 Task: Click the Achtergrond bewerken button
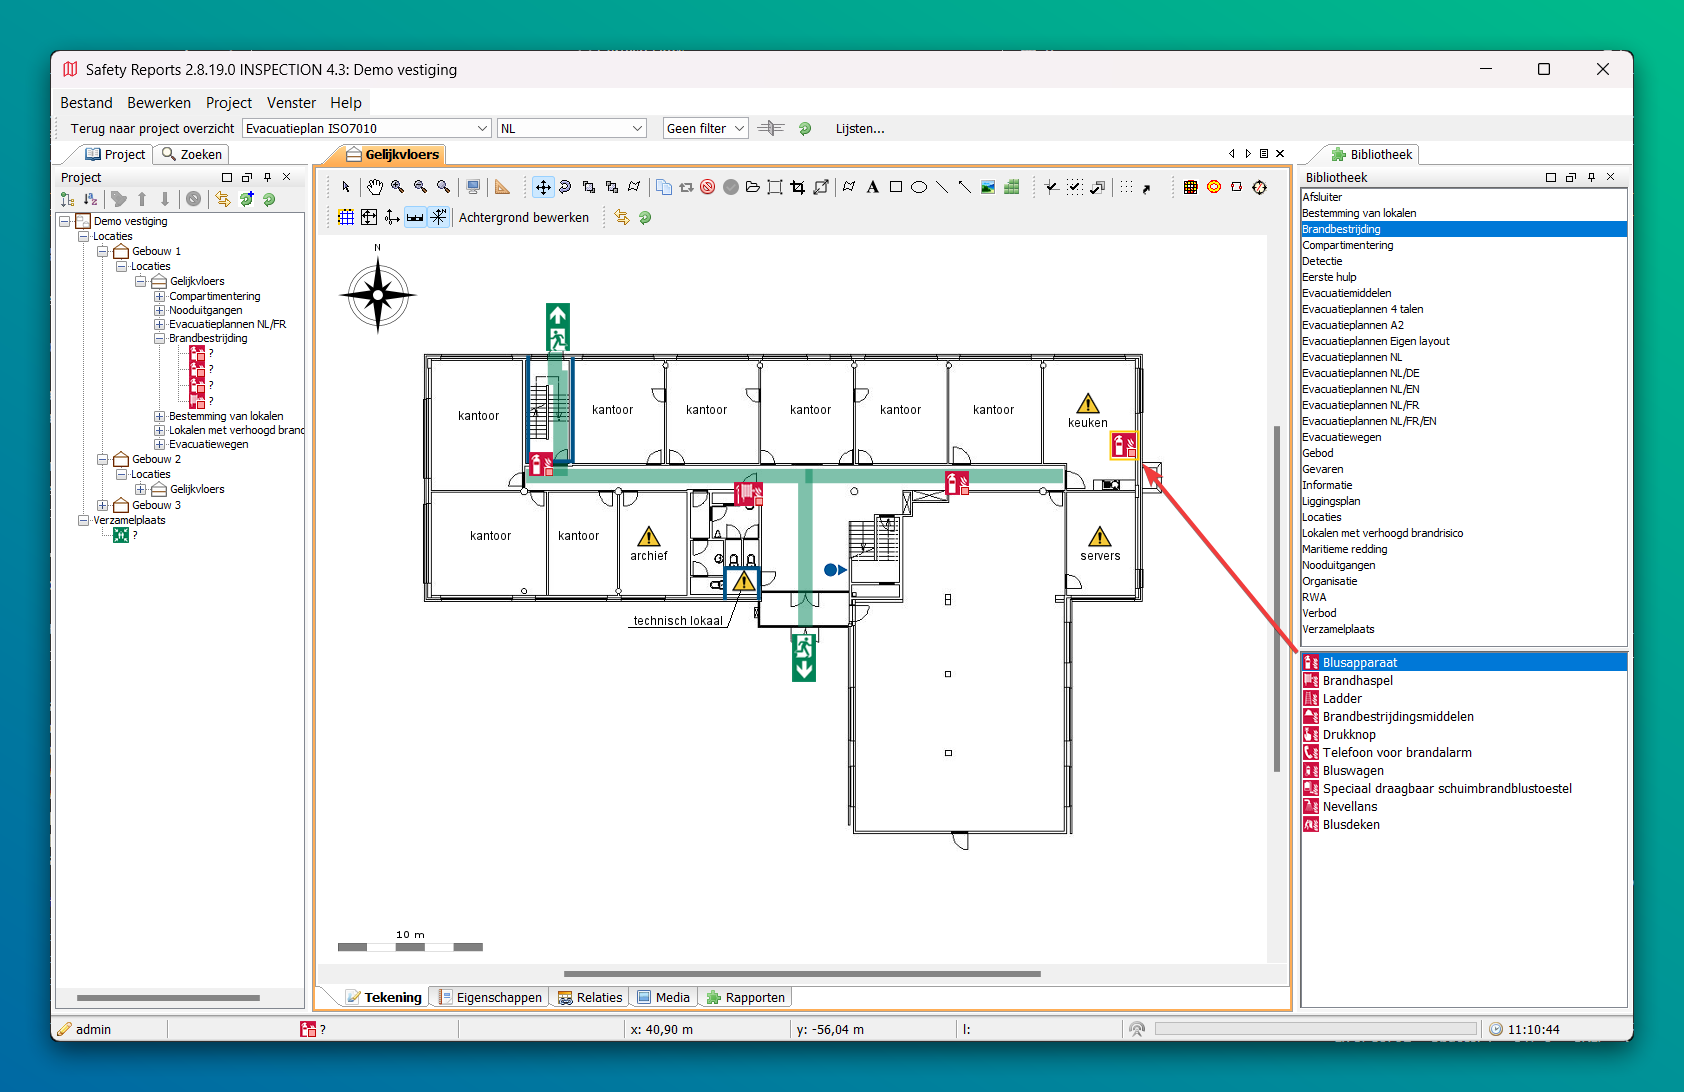tap(523, 217)
